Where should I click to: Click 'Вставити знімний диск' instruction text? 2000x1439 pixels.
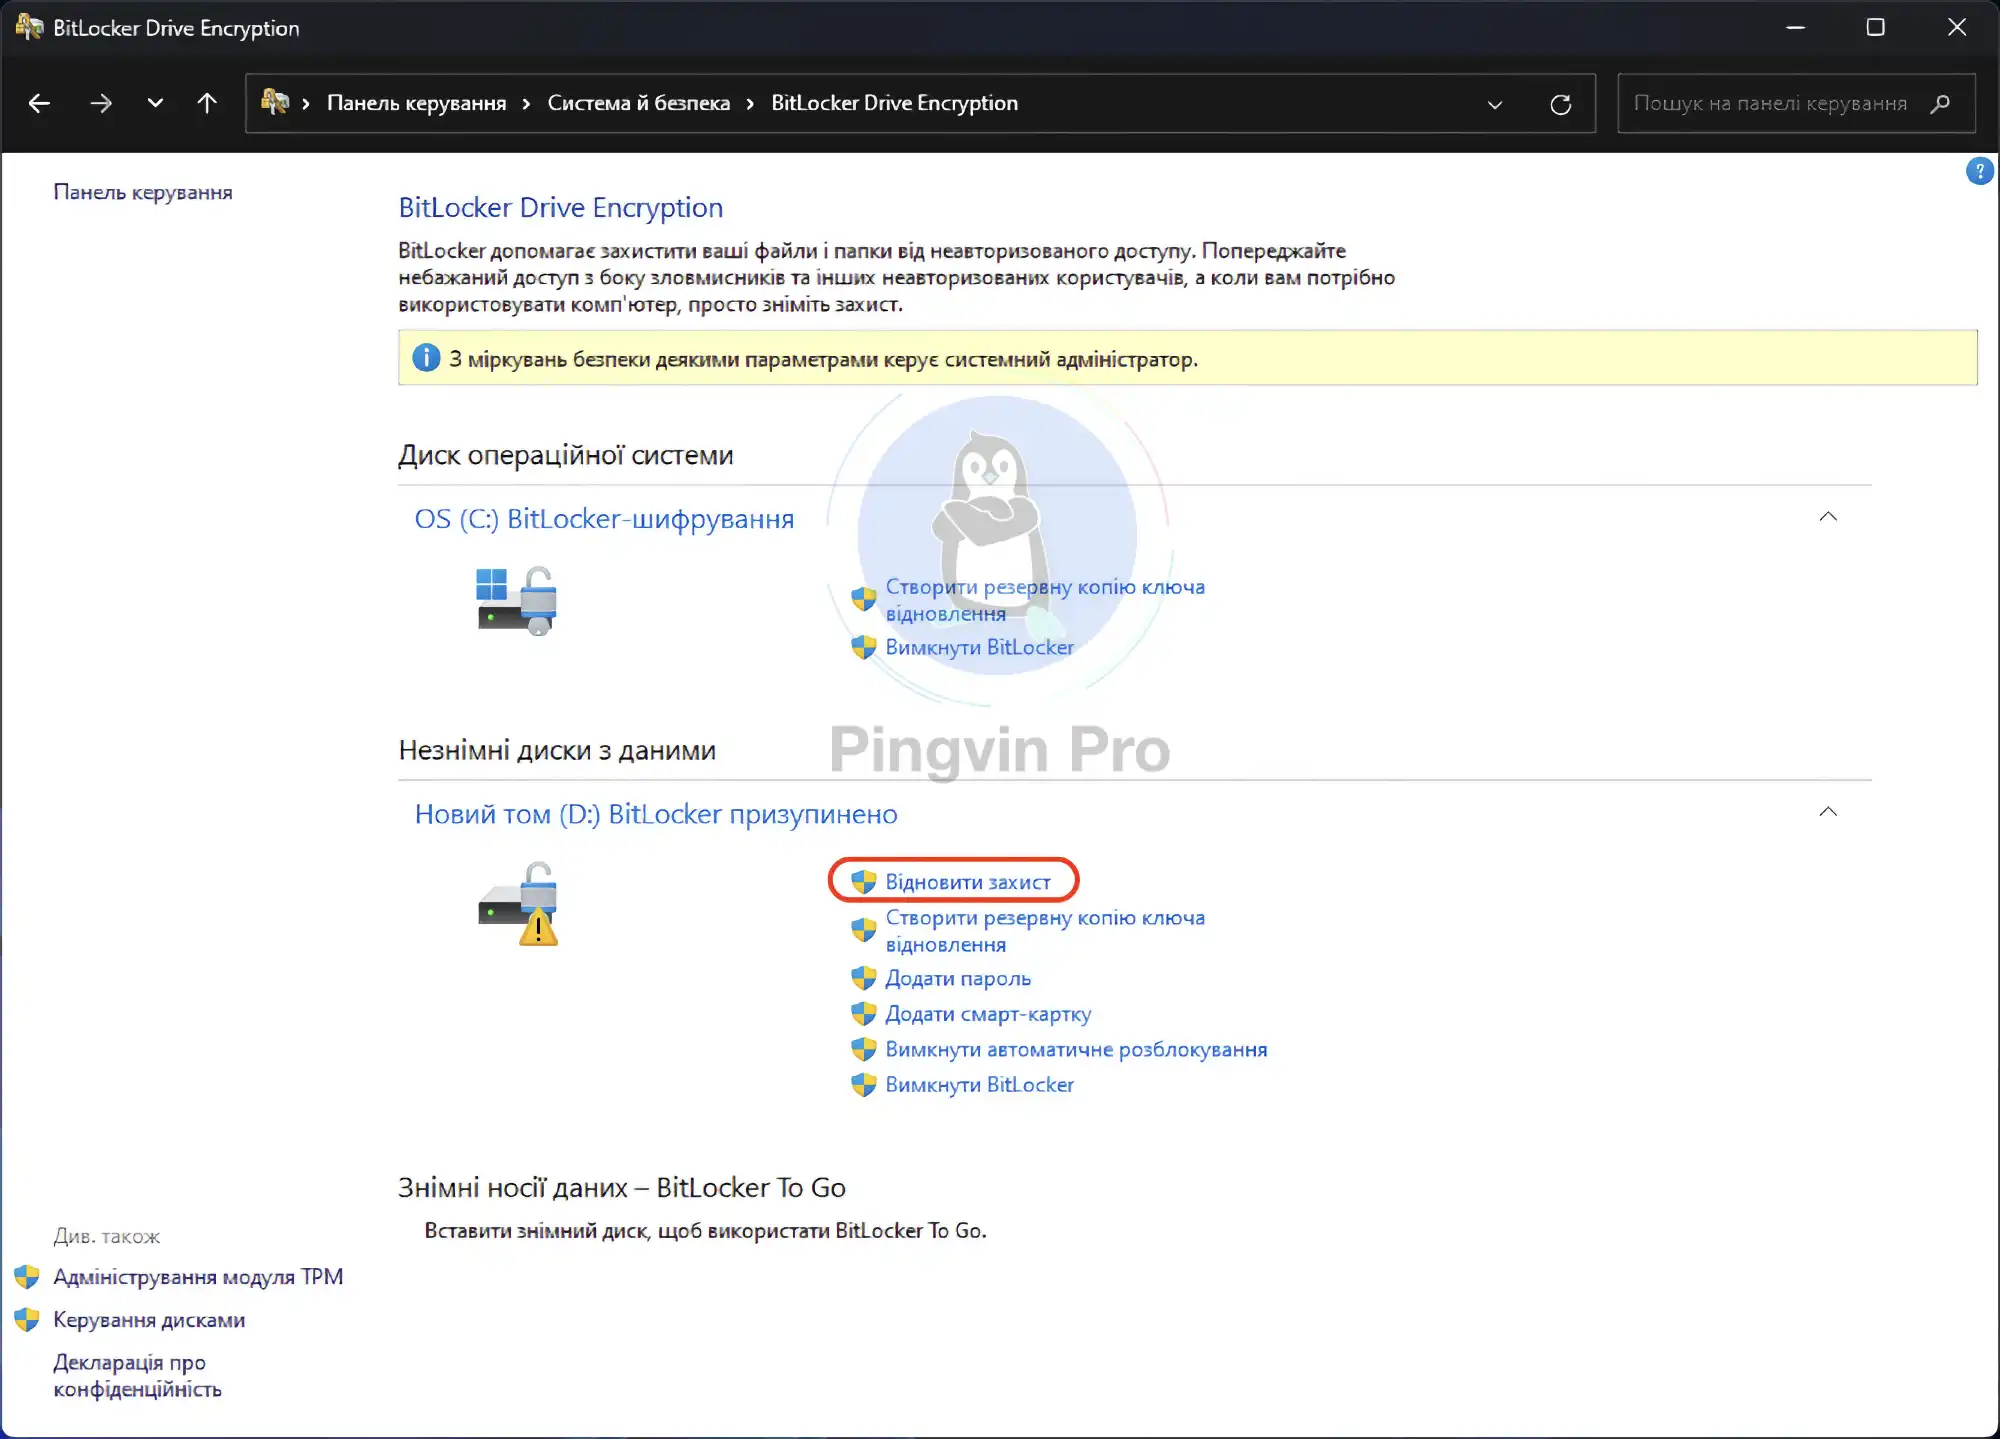705,1231
